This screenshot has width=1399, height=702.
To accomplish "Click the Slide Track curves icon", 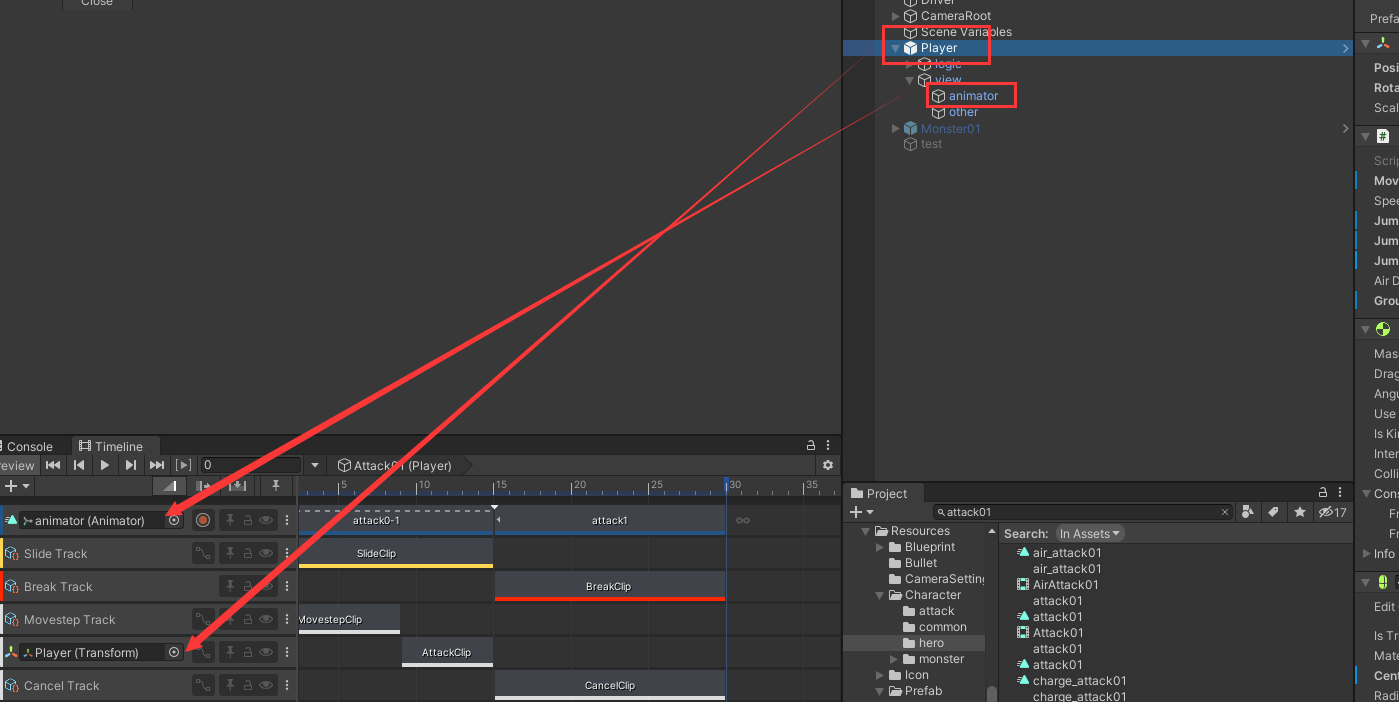I will [203, 553].
